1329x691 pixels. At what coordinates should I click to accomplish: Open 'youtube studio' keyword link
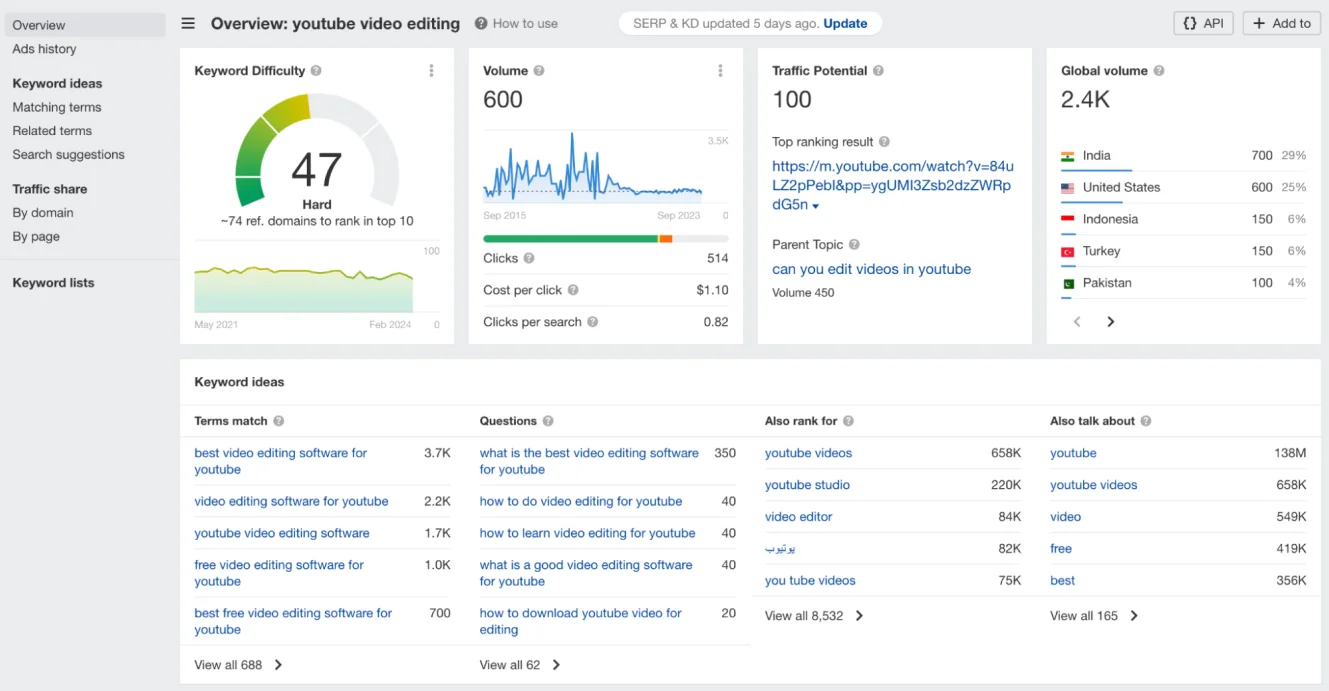pos(807,485)
